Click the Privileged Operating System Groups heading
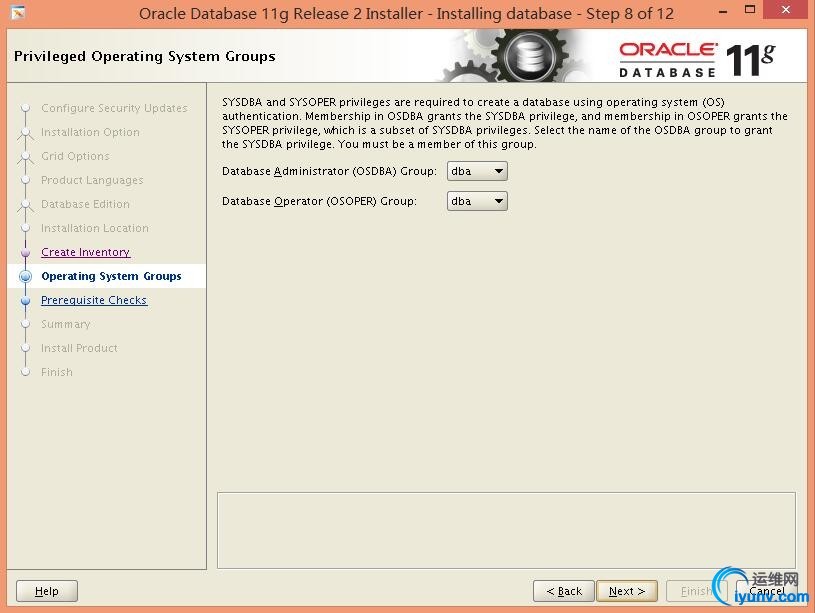Screen dimensions: 815x613 [x=144, y=56]
